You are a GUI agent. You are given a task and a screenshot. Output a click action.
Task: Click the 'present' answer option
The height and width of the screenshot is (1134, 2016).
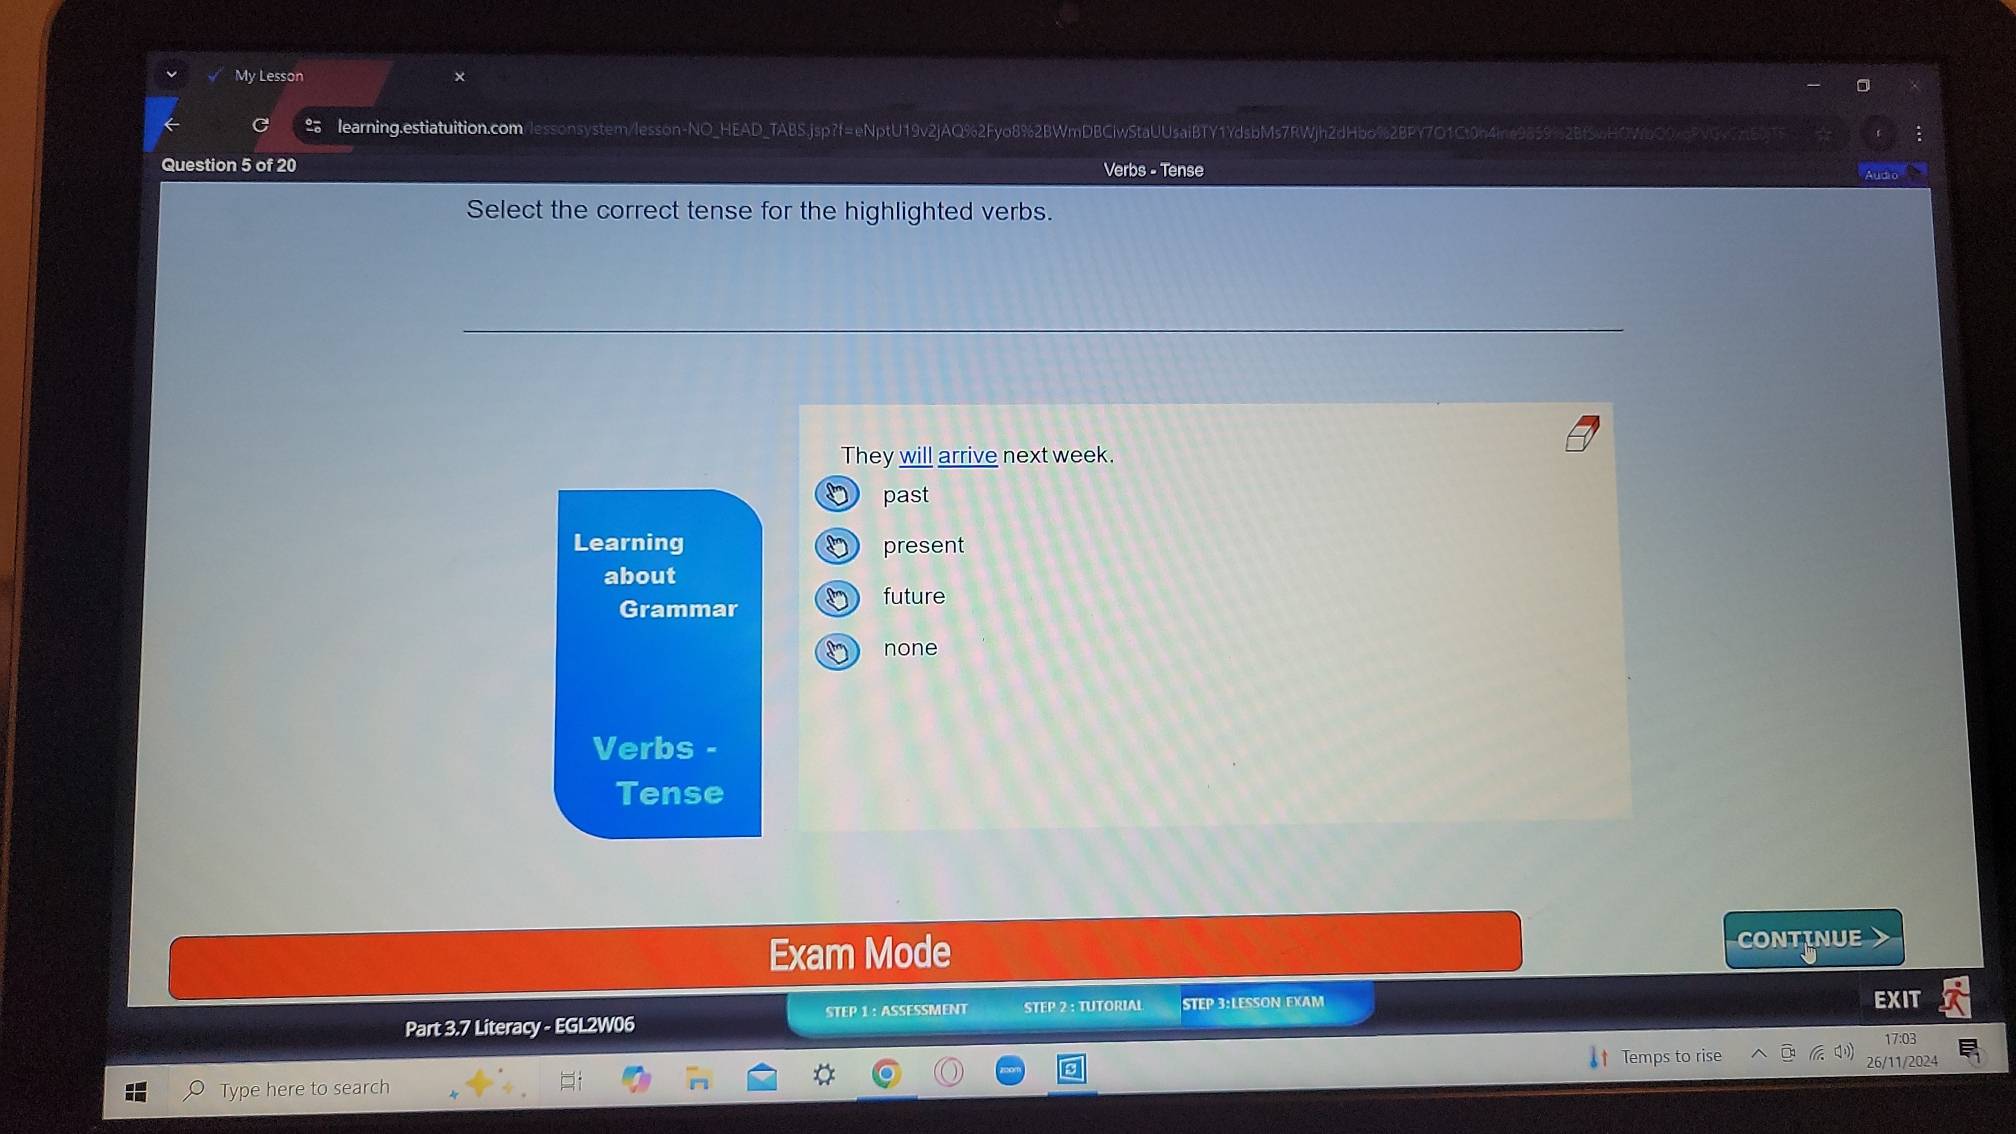click(836, 544)
